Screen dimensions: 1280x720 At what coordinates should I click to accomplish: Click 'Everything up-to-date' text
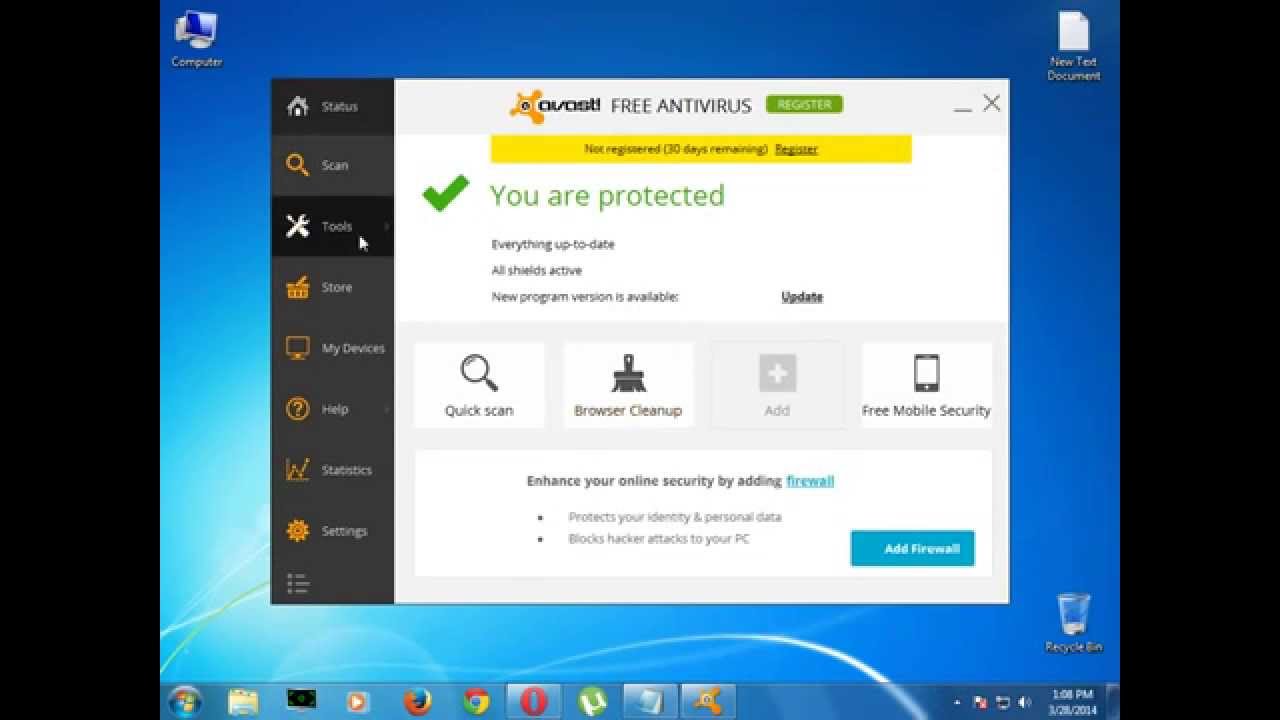(553, 244)
